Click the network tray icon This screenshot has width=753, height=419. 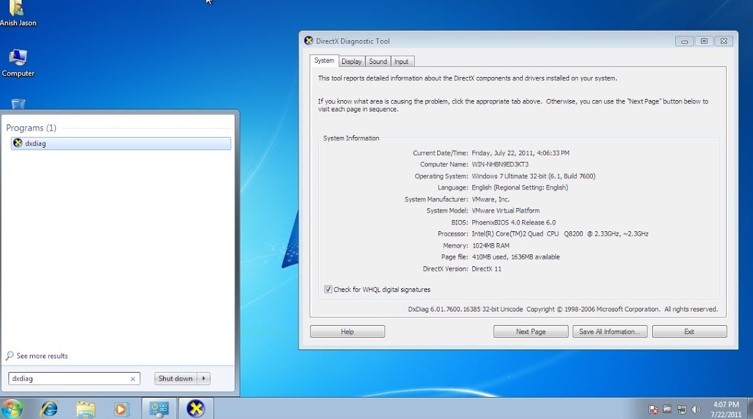tap(681, 409)
